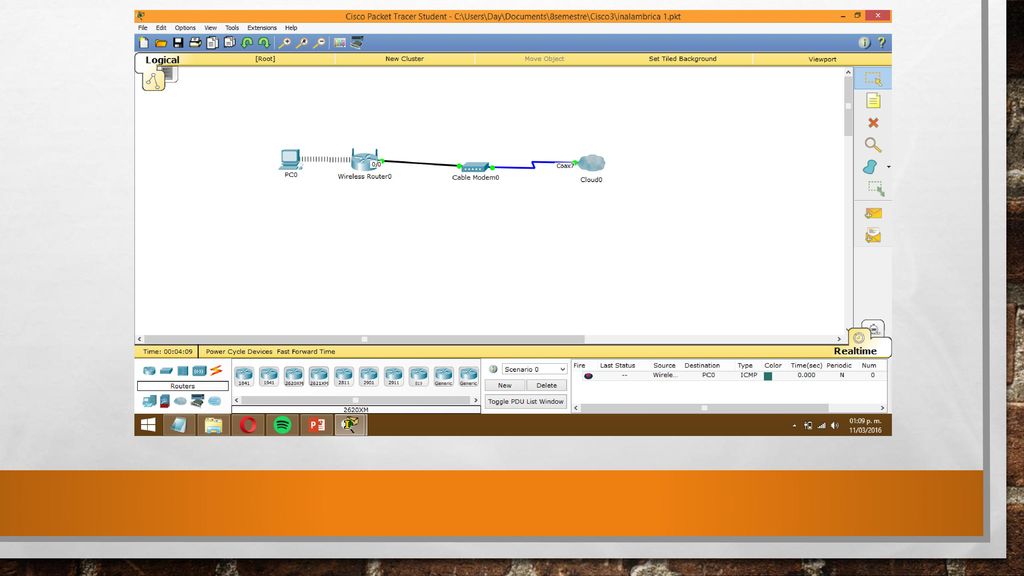Select the Add Complex PDU envelope tool

(x=873, y=236)
